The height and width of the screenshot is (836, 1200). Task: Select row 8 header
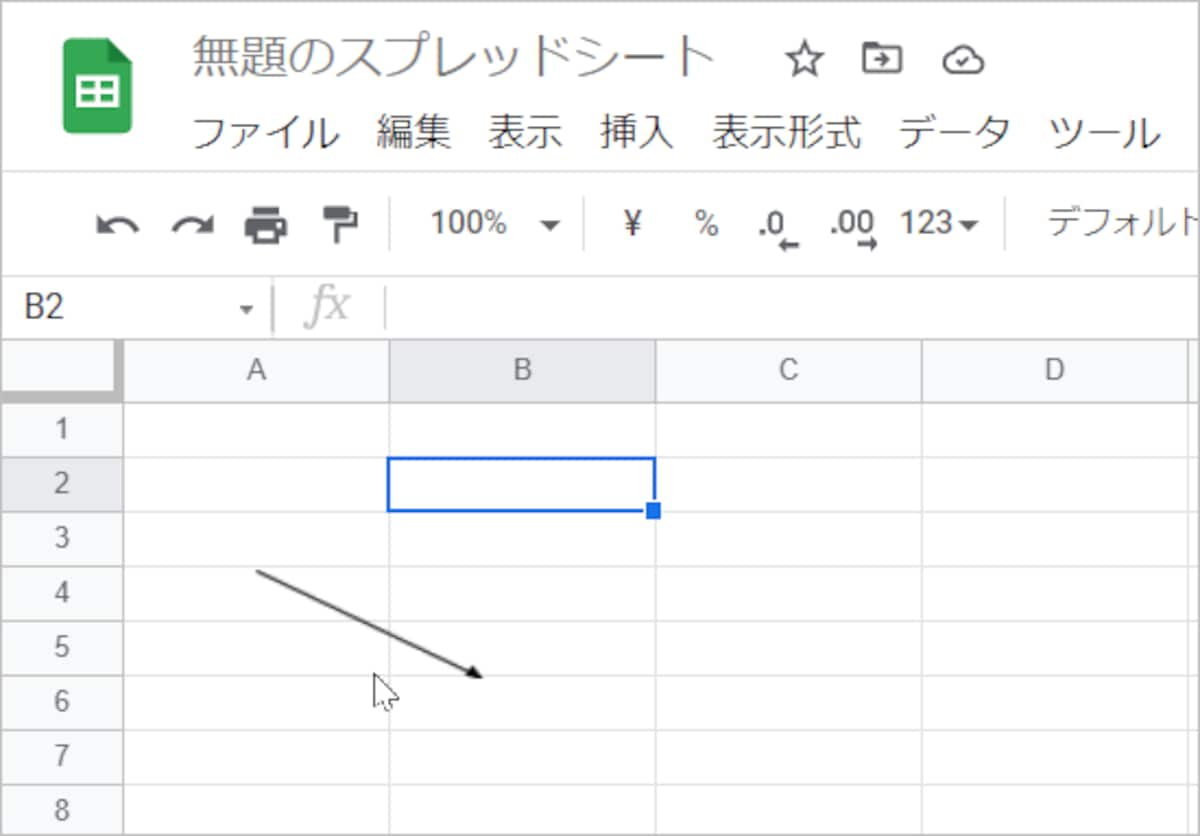62,809
